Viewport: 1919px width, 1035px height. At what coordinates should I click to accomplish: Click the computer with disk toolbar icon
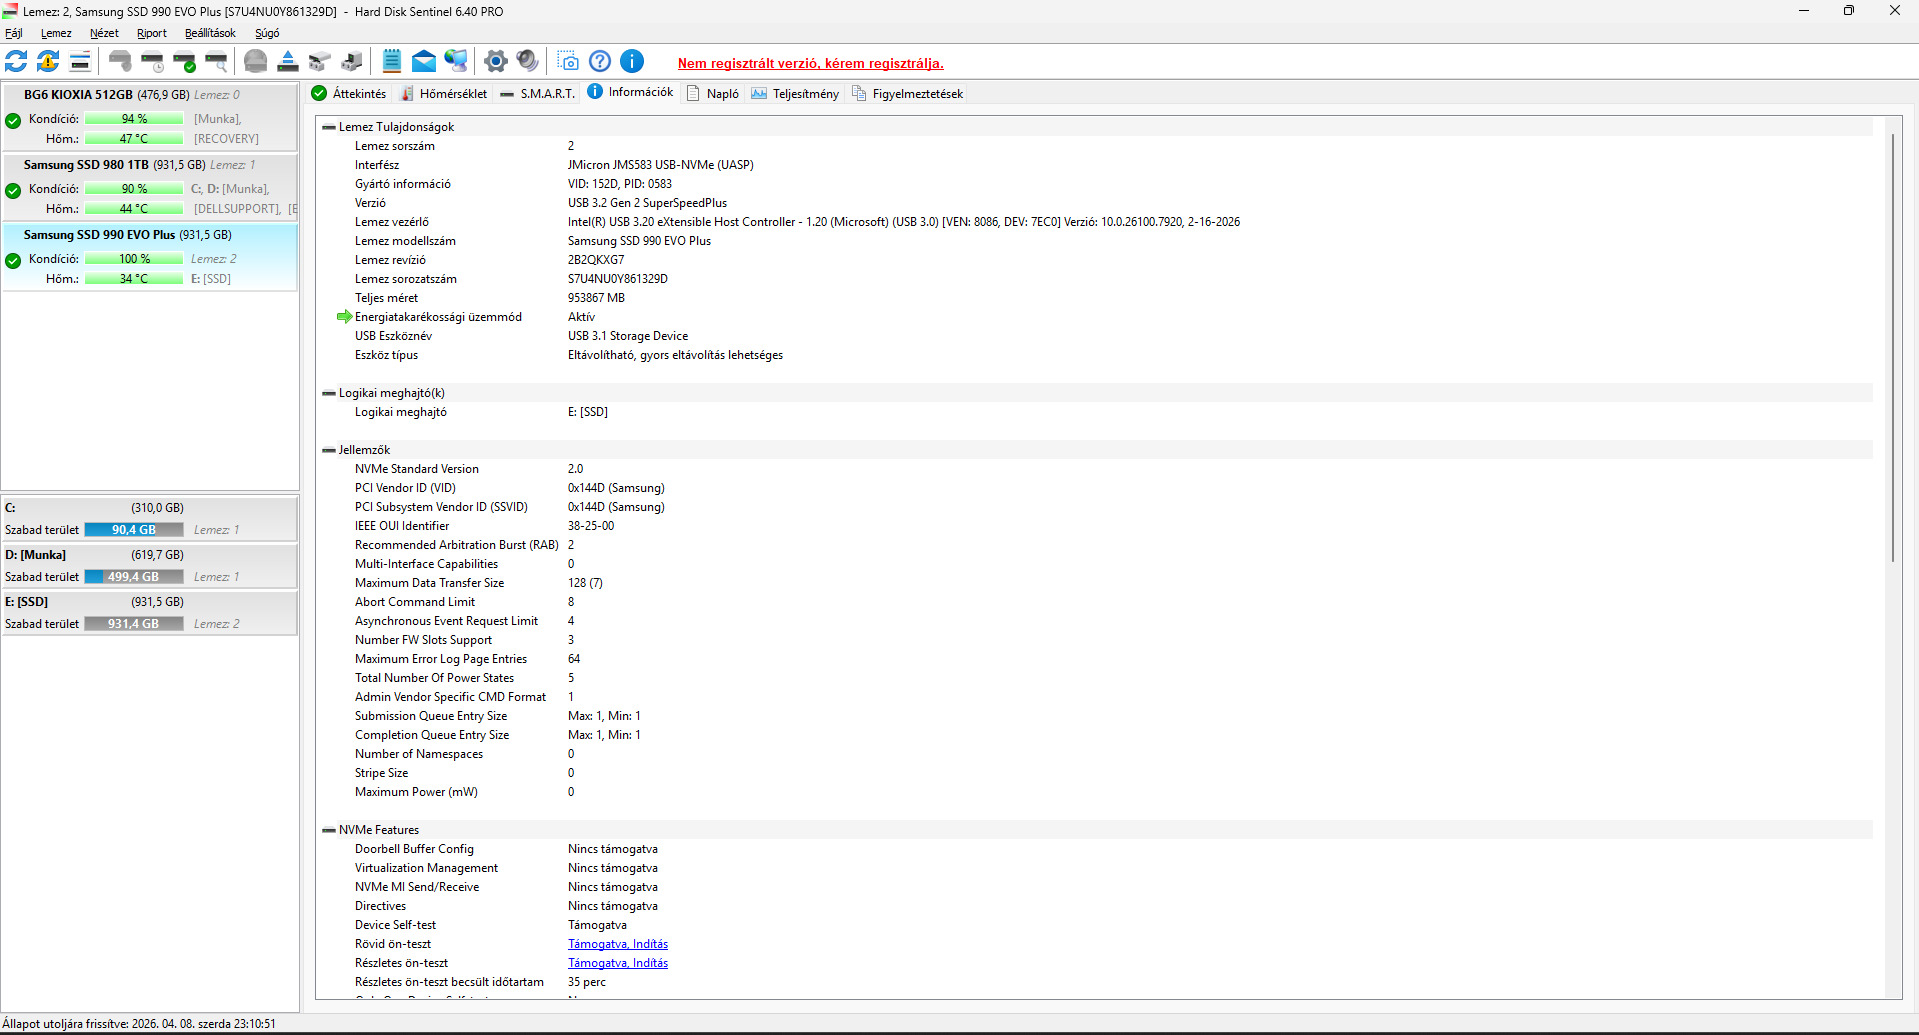point(352,61)
